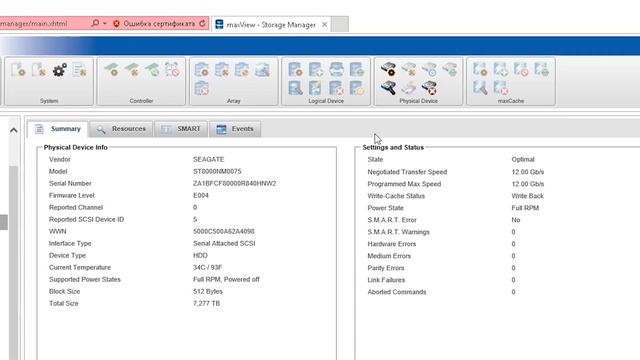Click interface type Serial Attached SCSI
This screenshot has width=640, height=360.
coord(224,243)
